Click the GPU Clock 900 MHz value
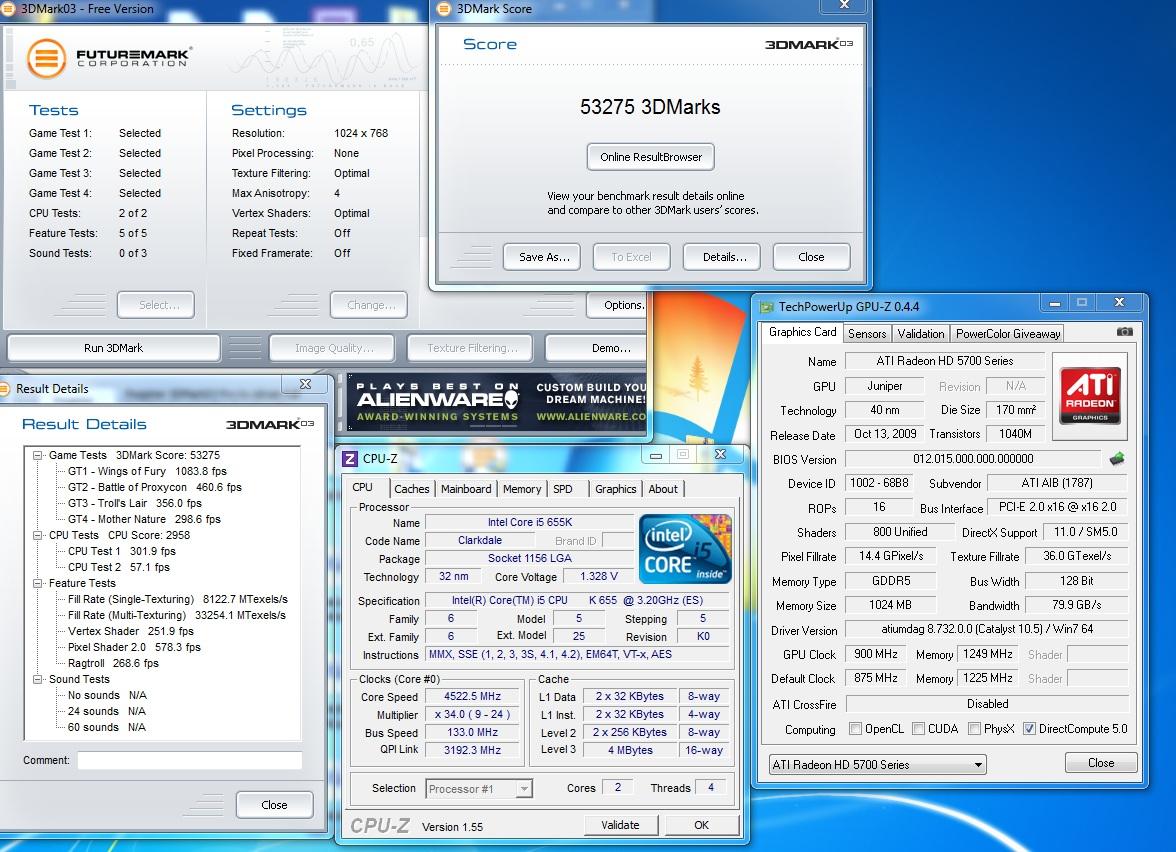 pyautogui.click(x=875, y=654)
